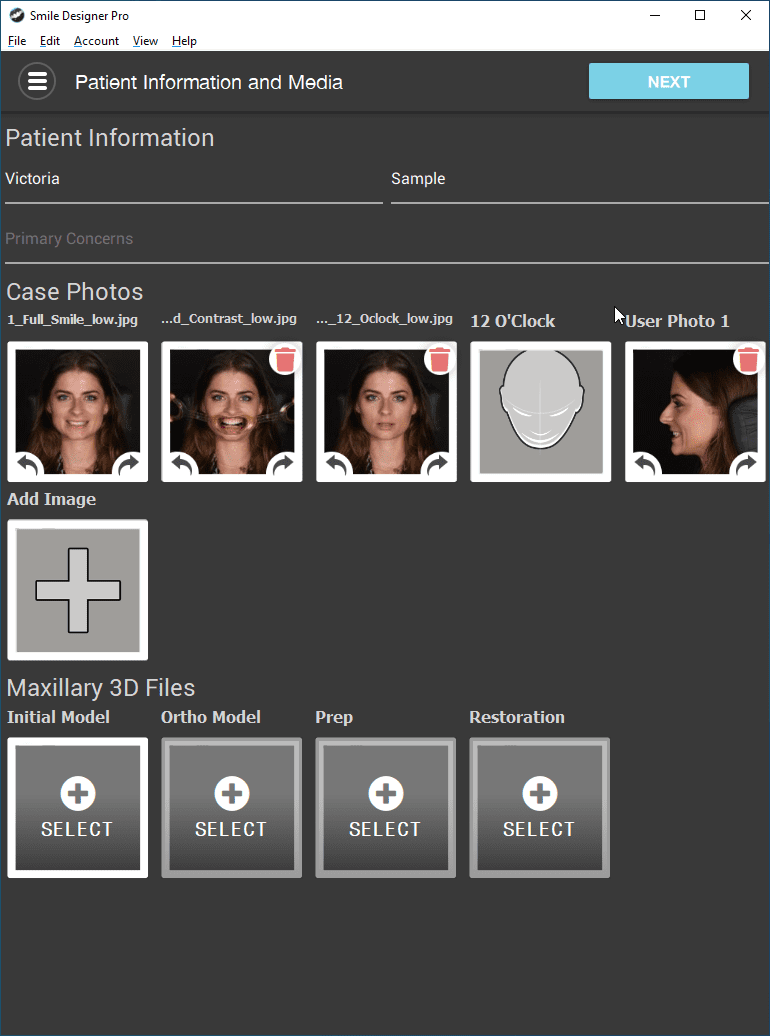
Task: Select an Ortho Model file
Action: 232,808
